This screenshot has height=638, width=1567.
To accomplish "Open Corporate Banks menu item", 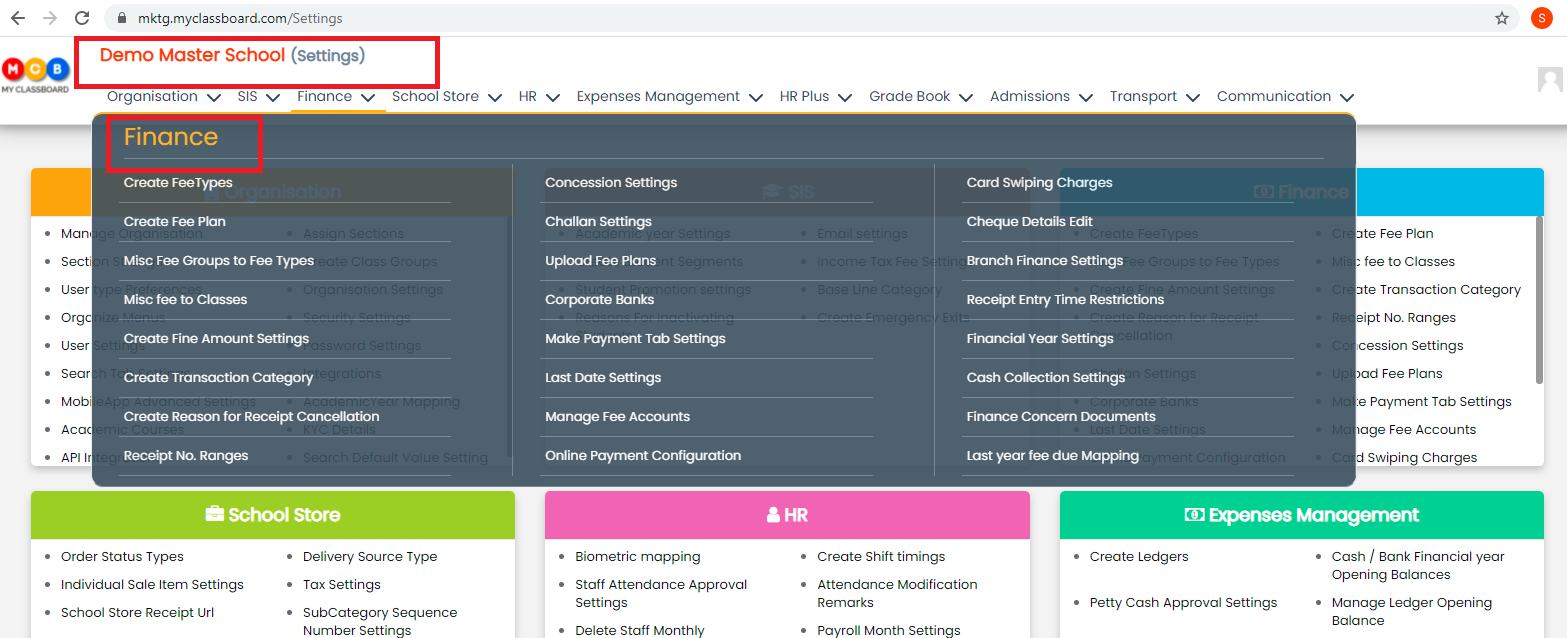I will click(x=599, y=300).
